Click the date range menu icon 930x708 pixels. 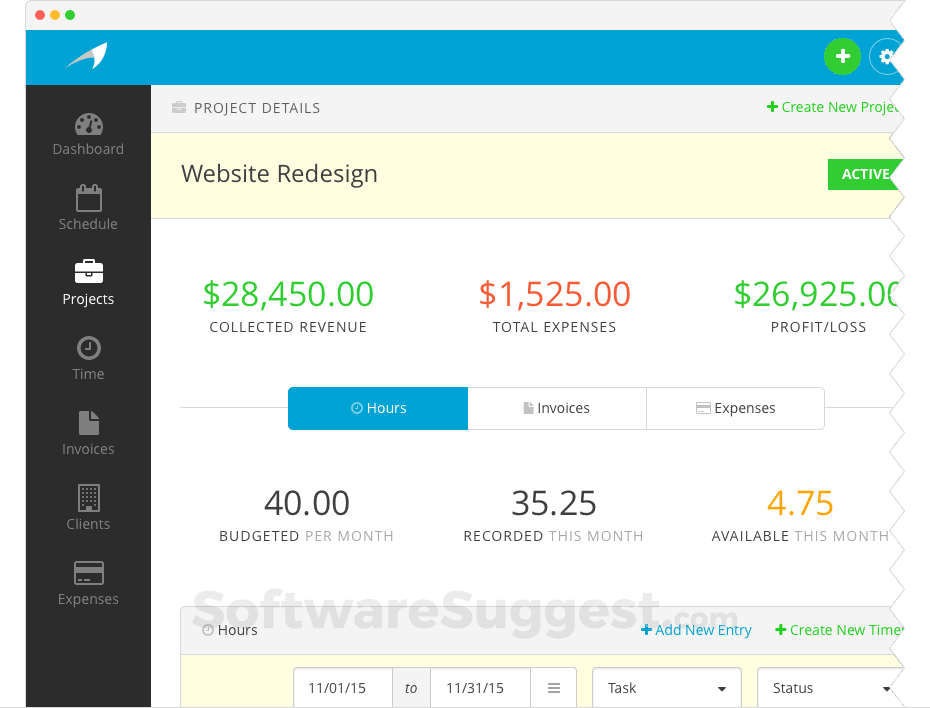[x=553, y=688]
